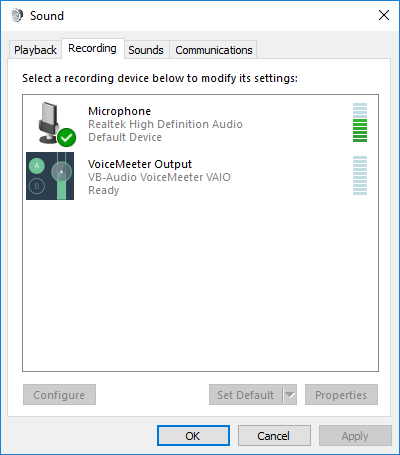Screen dimensions: 400x455
Task: Click the Set Default button
Action: click(x=246, y=395)
